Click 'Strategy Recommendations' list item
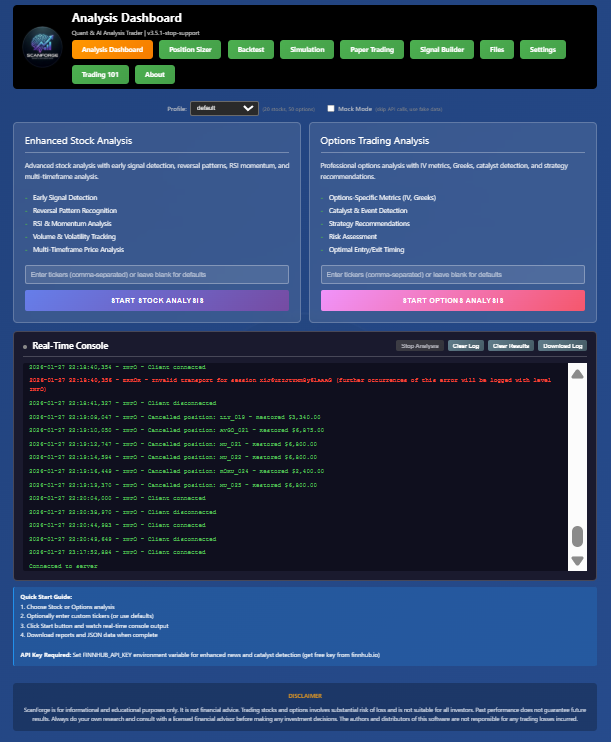Screen dimensions: 611x742 click(369, 223)
